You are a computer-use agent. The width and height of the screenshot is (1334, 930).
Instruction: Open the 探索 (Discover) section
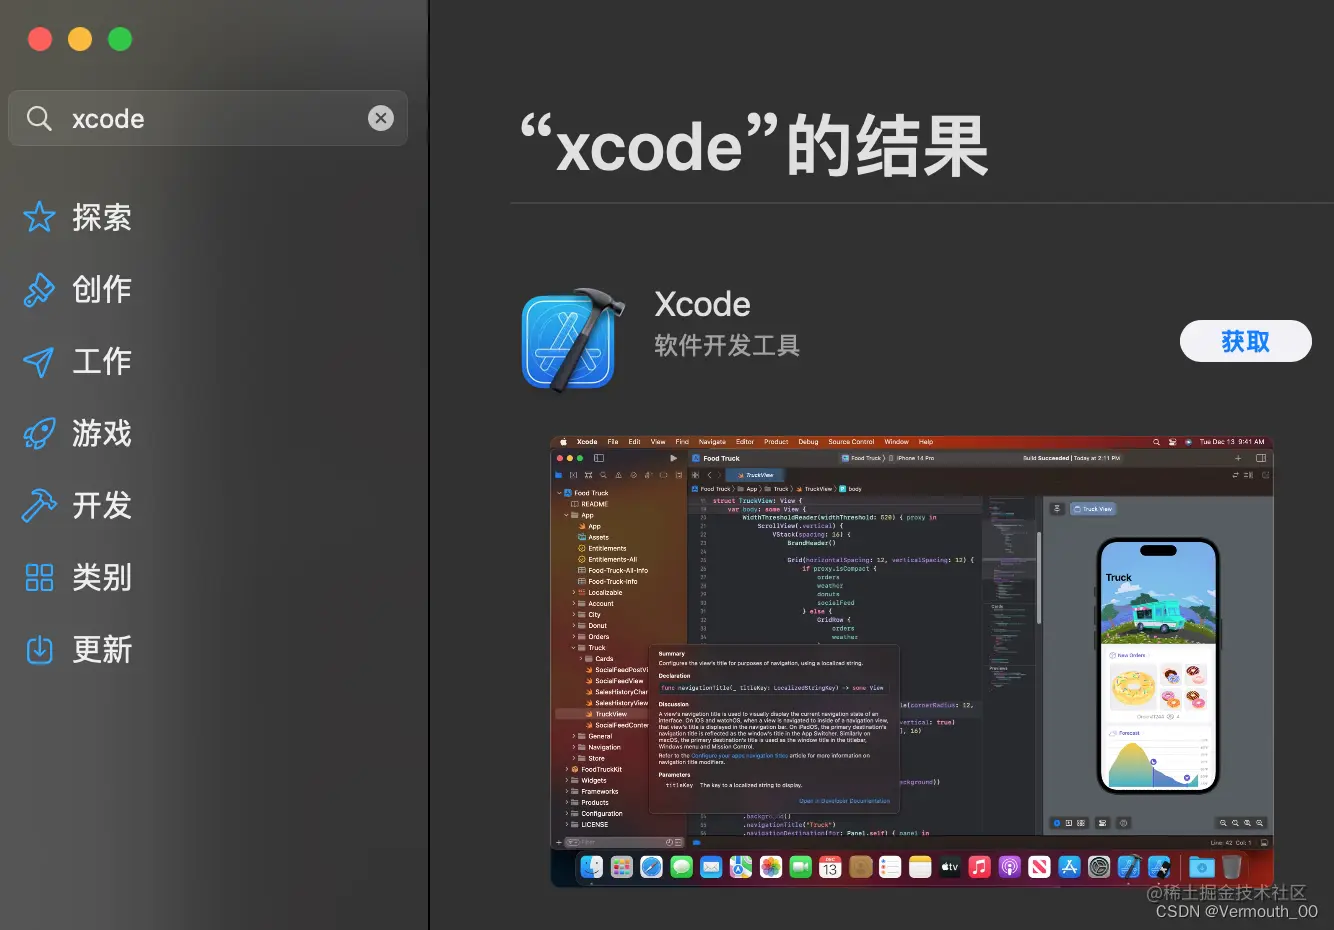pos(78,217)
